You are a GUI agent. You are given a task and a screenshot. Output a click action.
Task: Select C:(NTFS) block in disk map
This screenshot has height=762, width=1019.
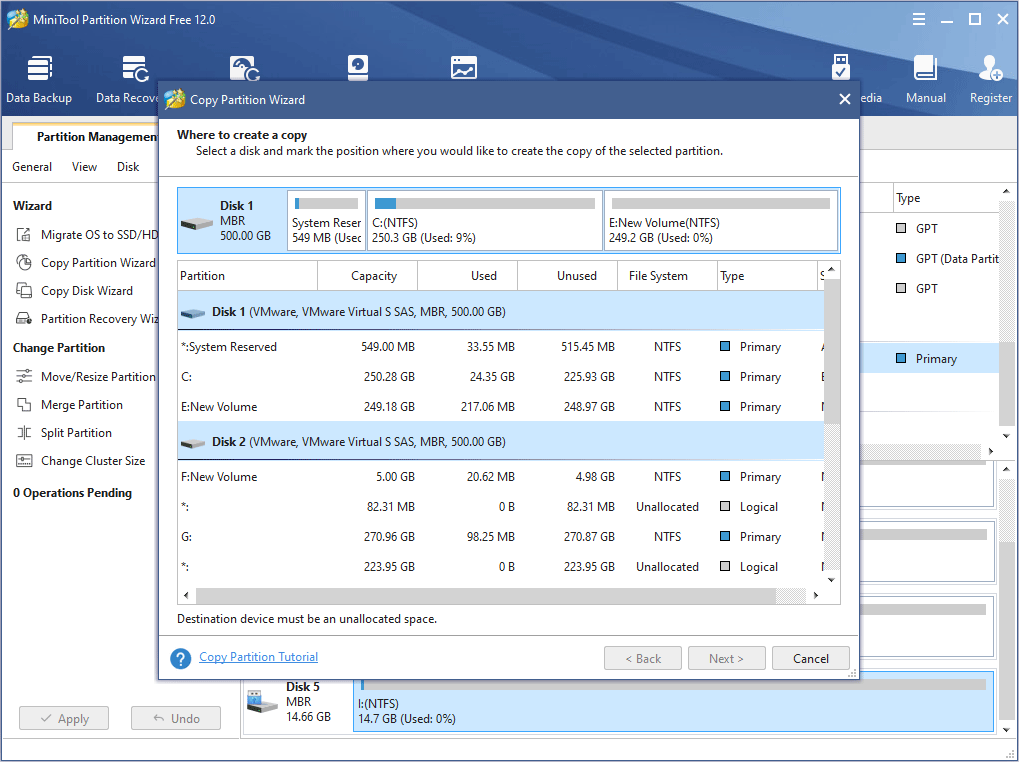point(485,221)
